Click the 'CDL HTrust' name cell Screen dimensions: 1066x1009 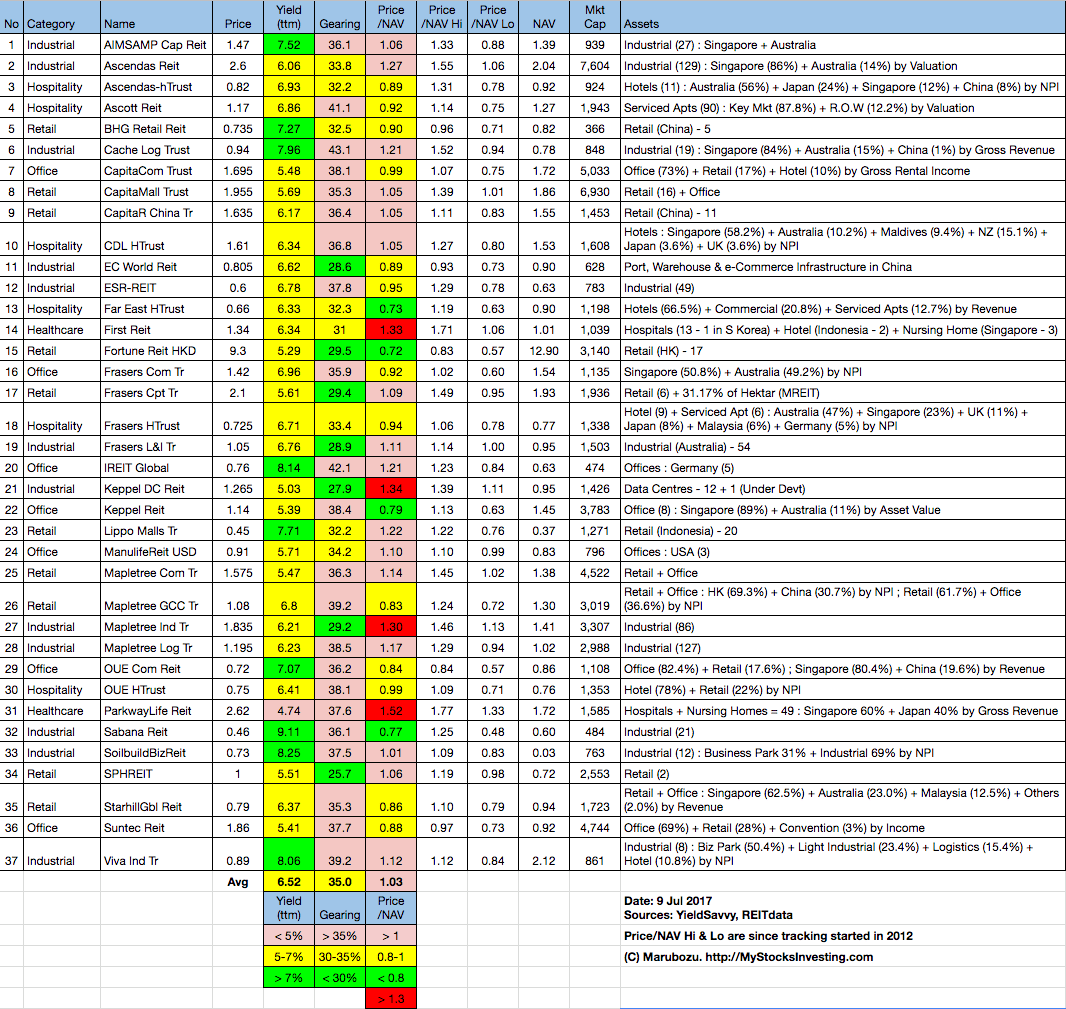click(x=156, y=240)
